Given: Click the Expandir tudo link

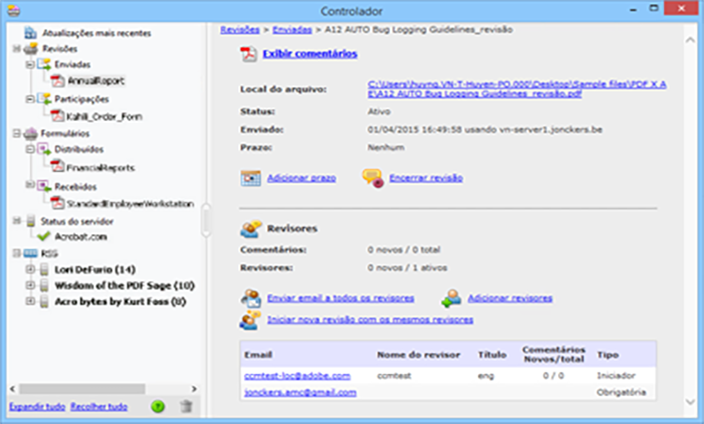Looking at the screenshot, I should (x=37, y=407).
